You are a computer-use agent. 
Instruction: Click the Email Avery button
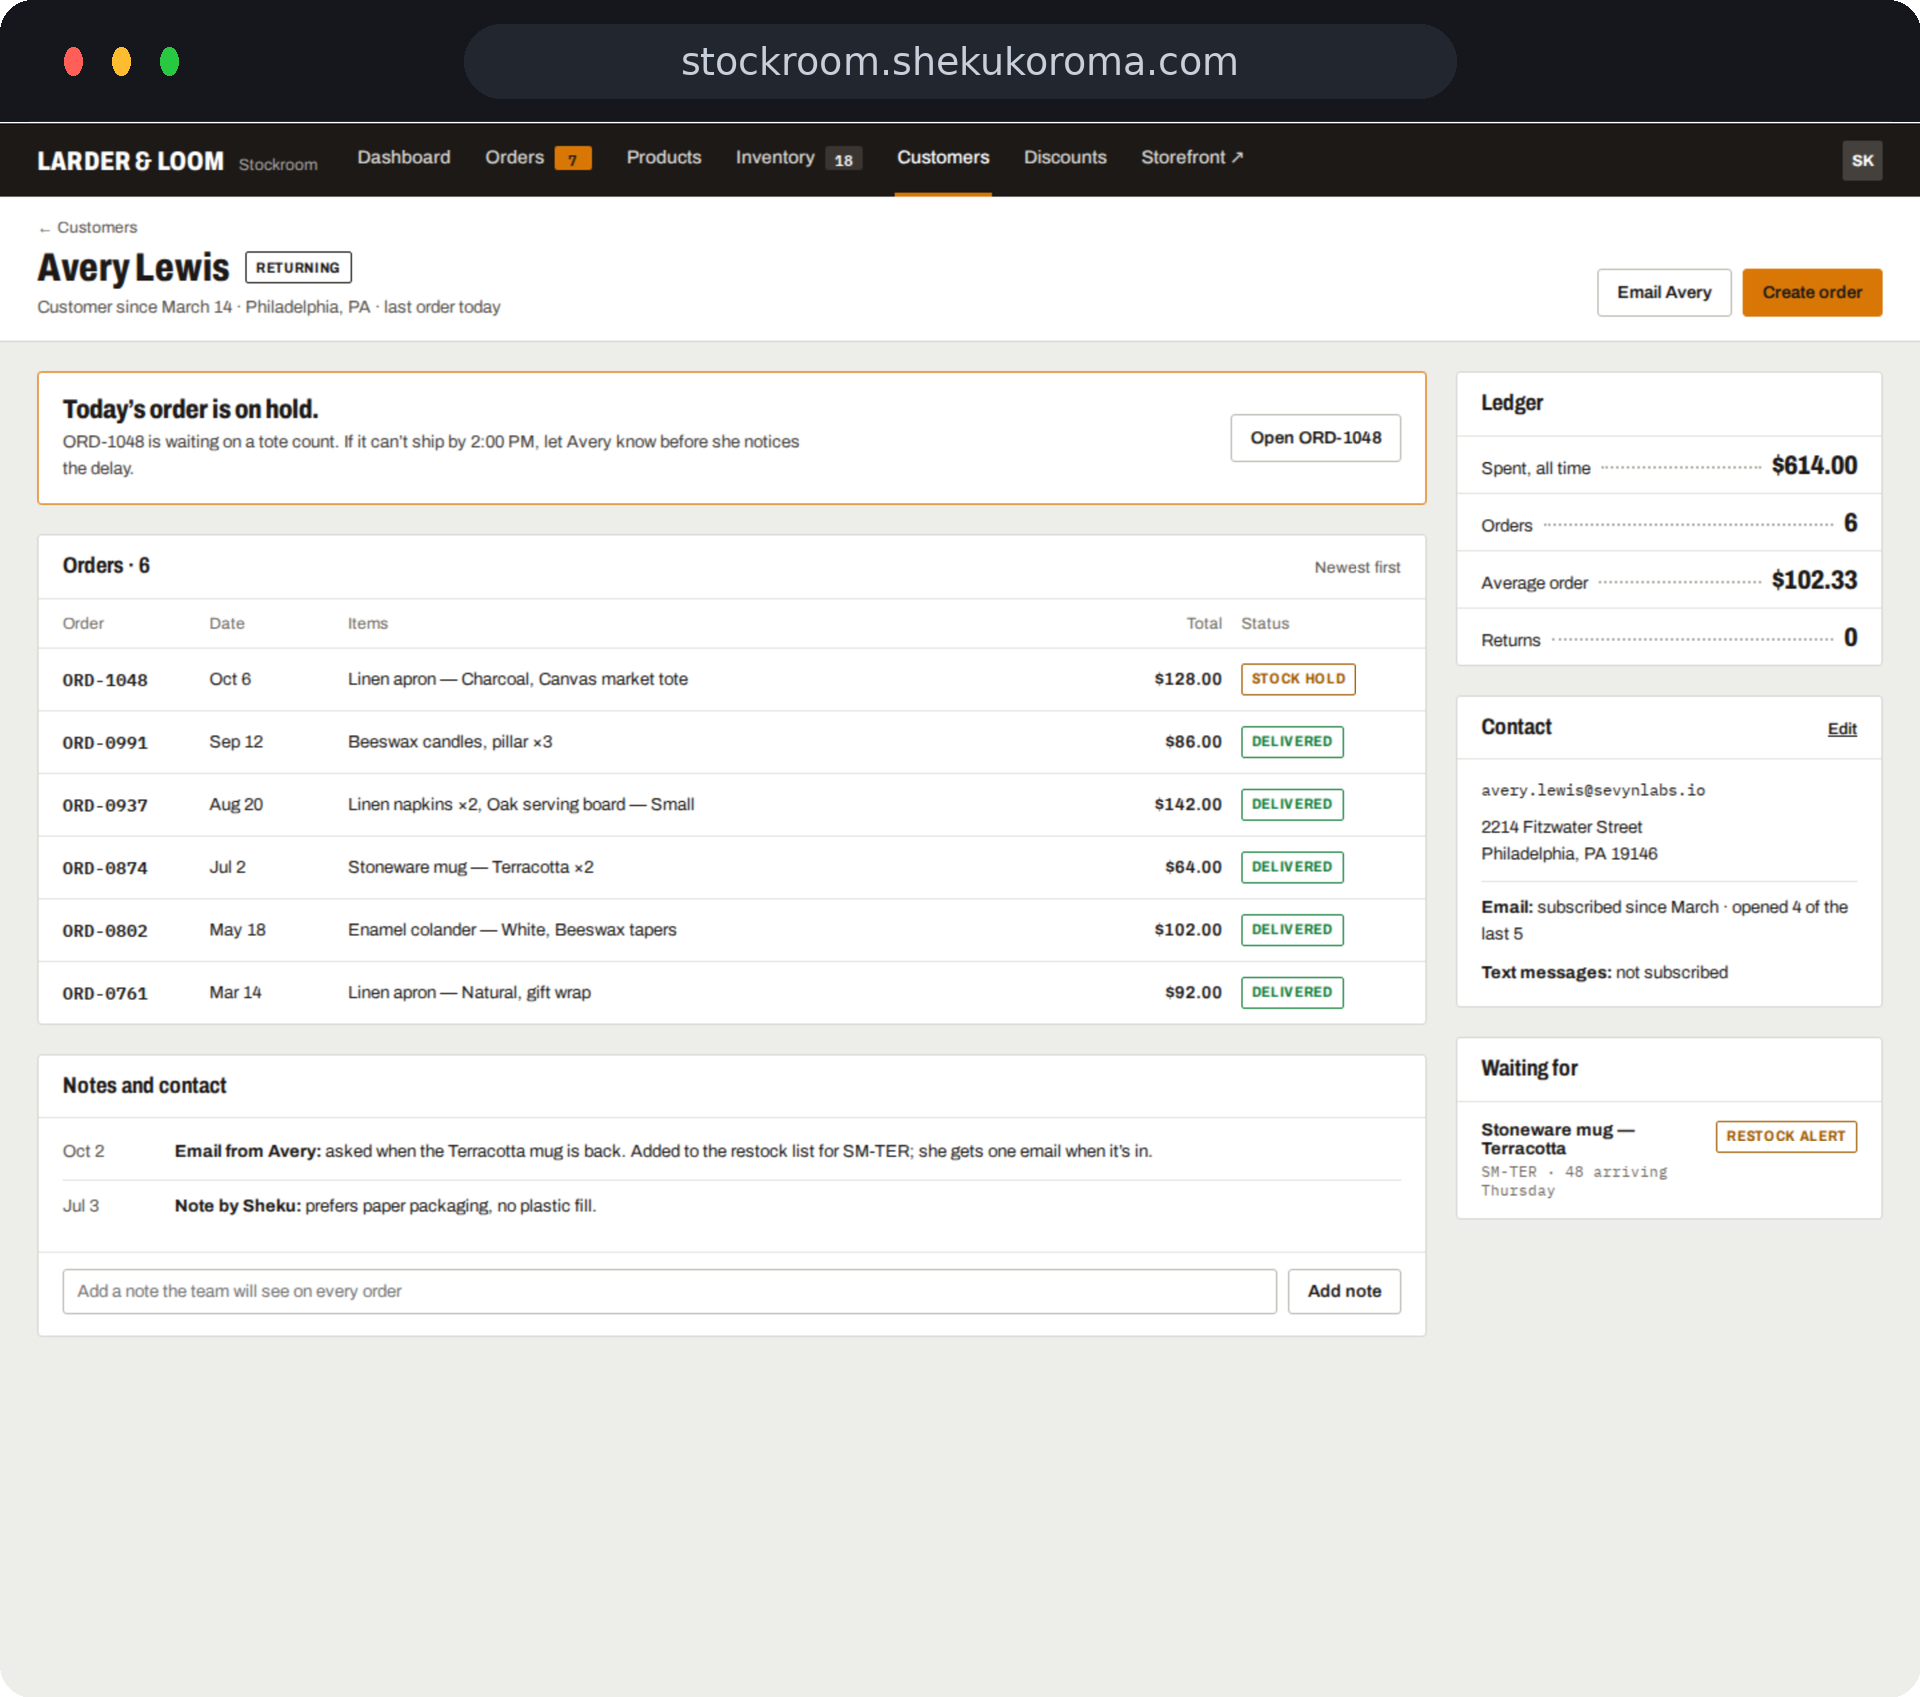point(1664,292)
